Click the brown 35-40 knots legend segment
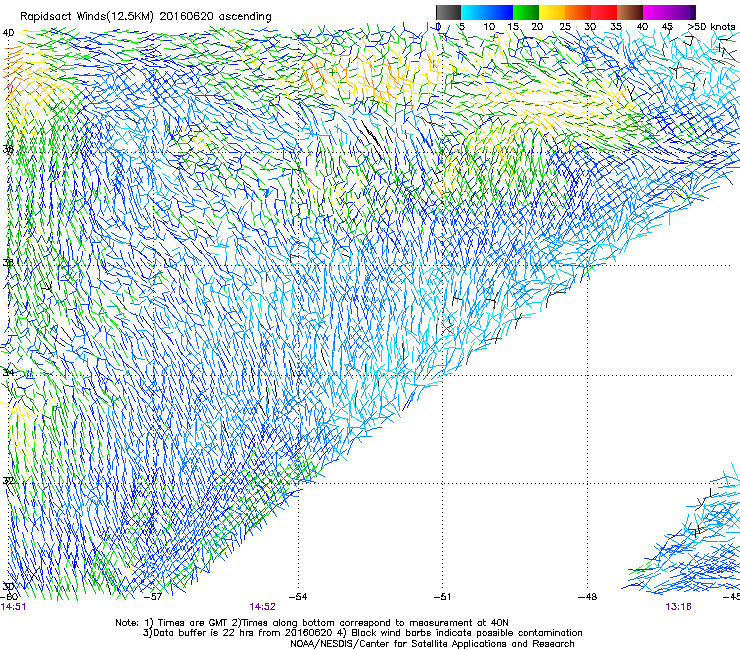Screen dimensions: 740x650 tap(630, 12)
